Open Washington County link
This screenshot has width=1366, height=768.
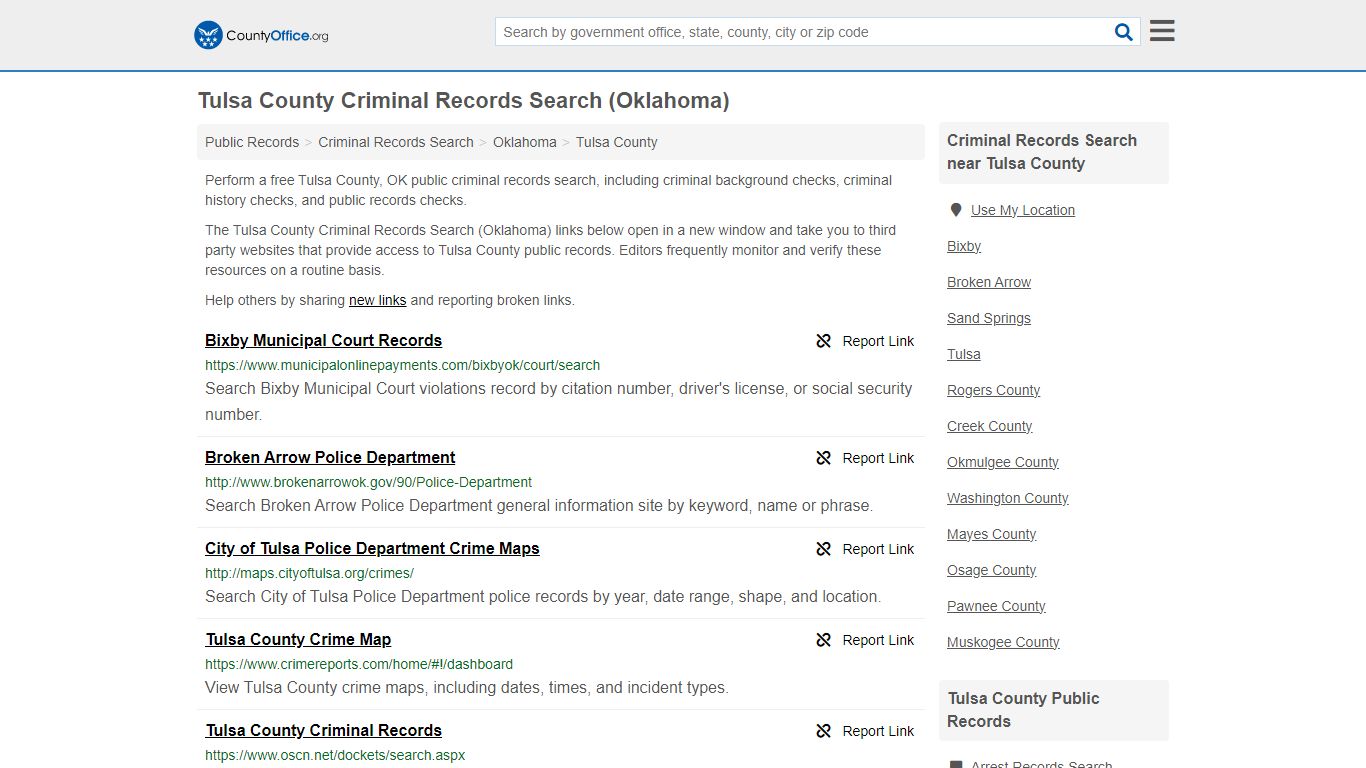coord(1008,498)
